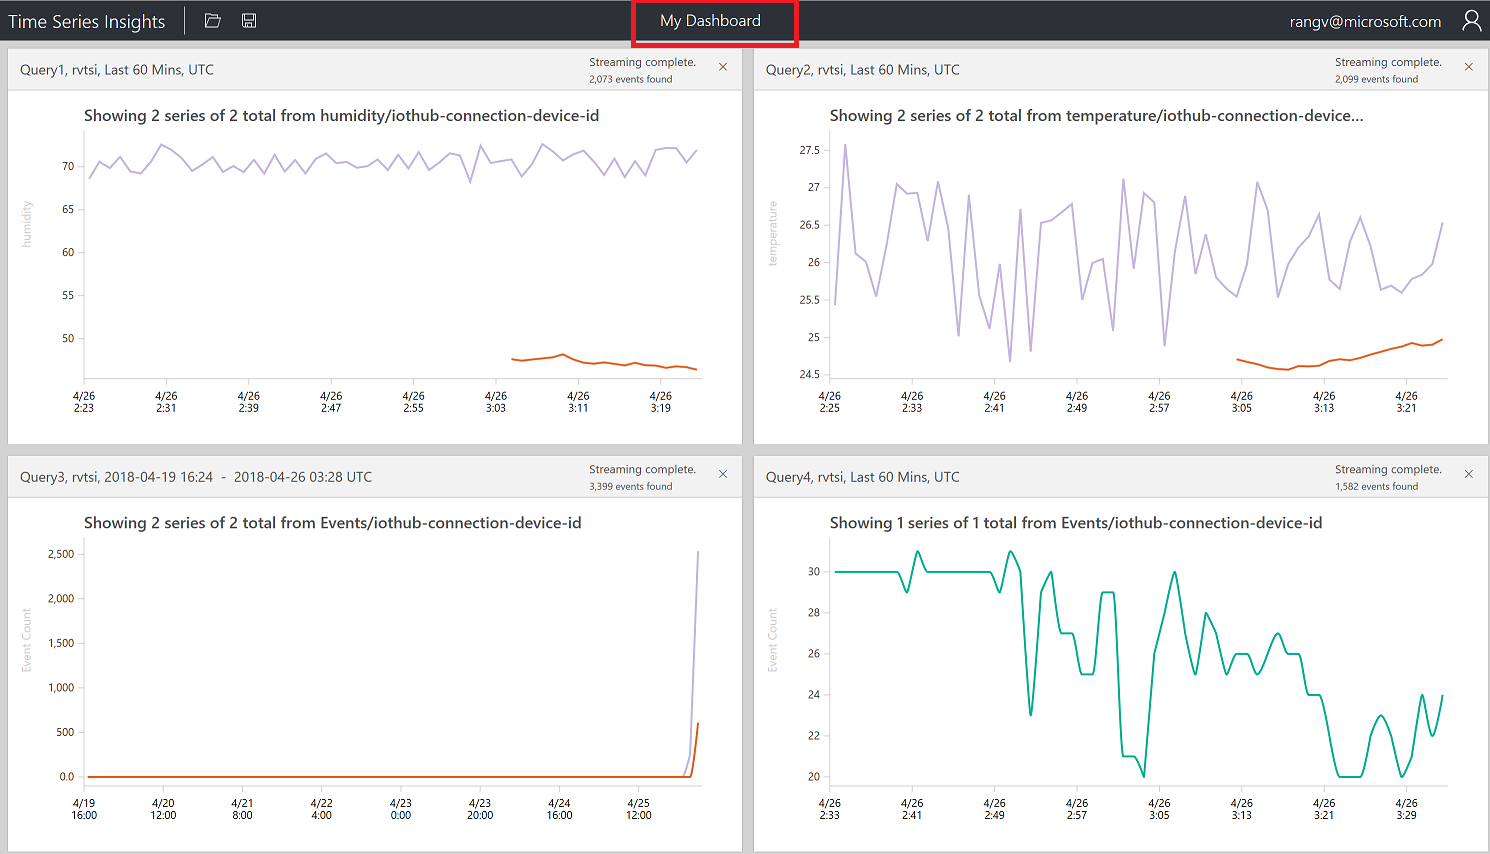Click the 4/25 12:00 tick in Query3 chart
This screenshot has height=854, width=1490.
[x=639, y=809]
